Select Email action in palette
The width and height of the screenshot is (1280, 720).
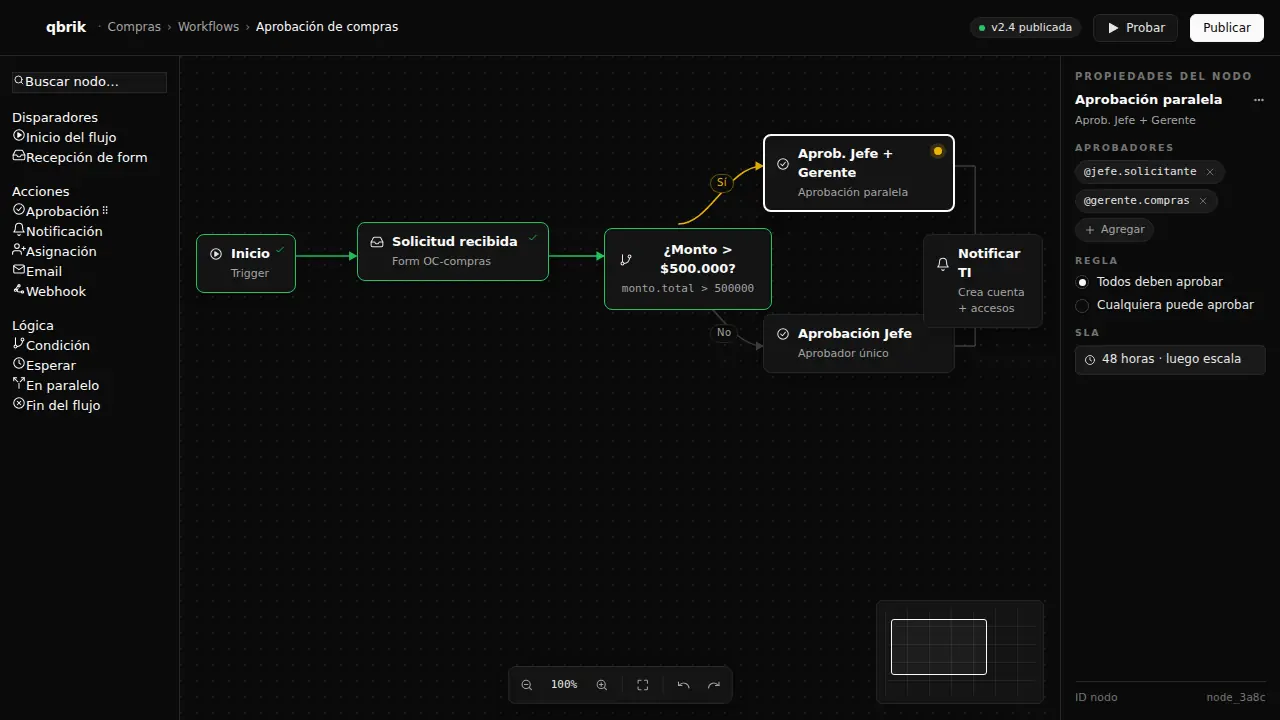[x=37, y=271]
